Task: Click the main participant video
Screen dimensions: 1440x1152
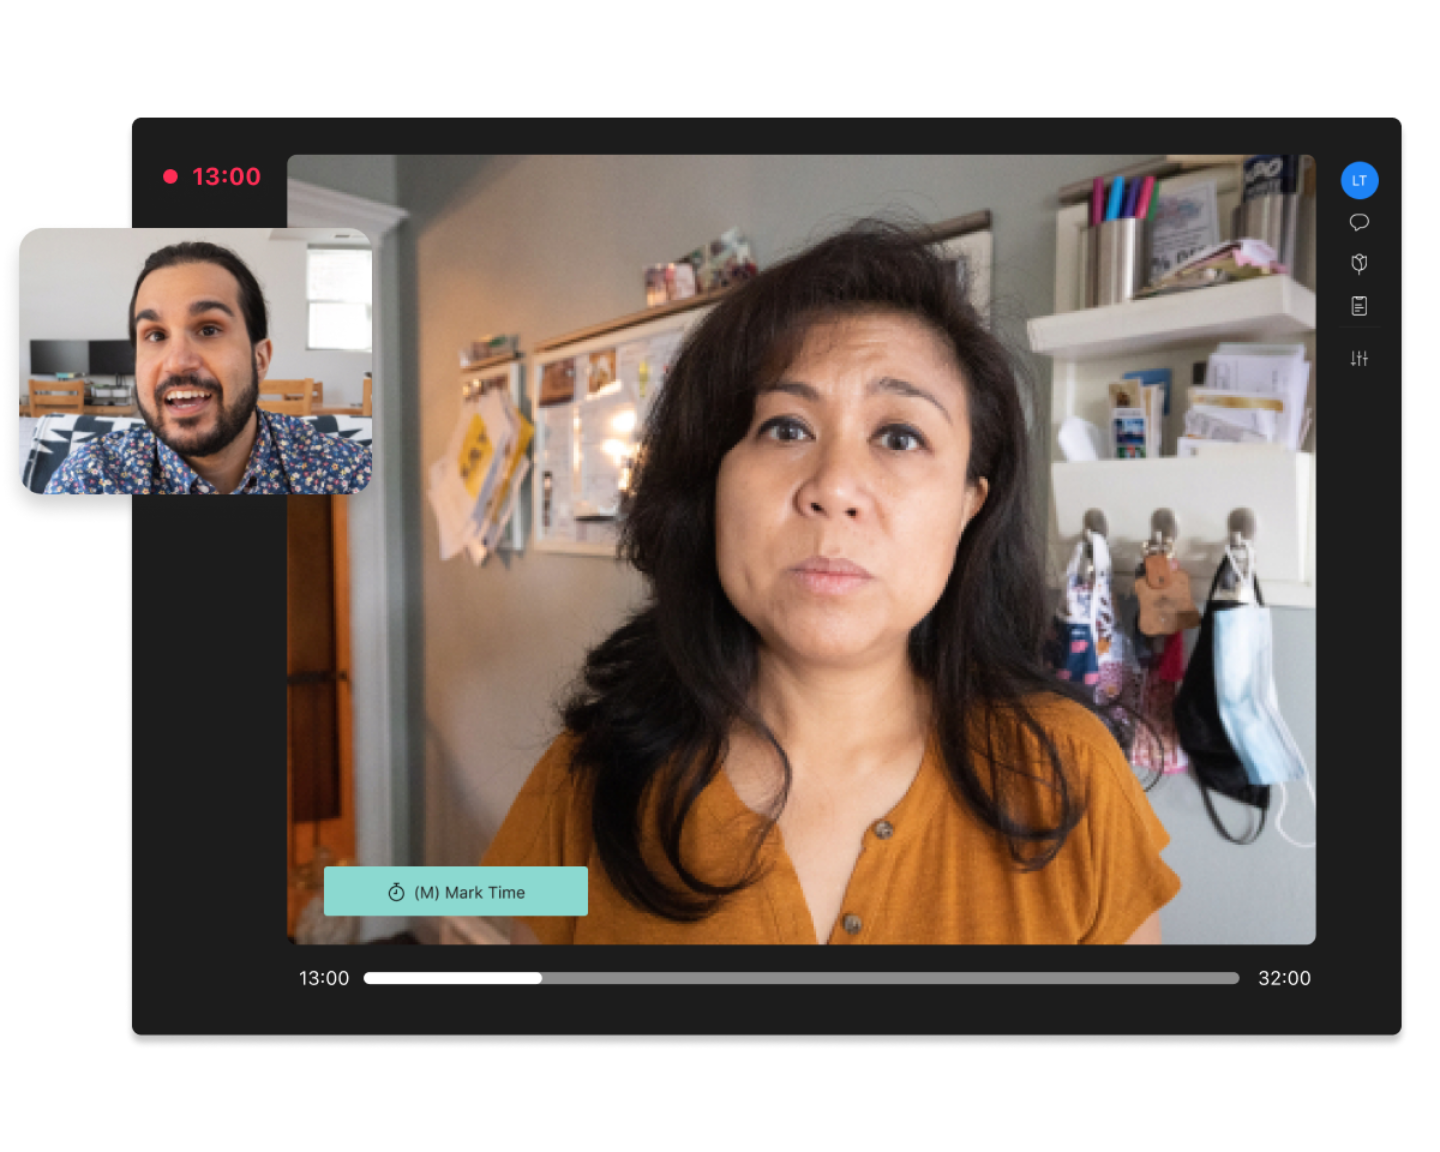Action: 801,549
